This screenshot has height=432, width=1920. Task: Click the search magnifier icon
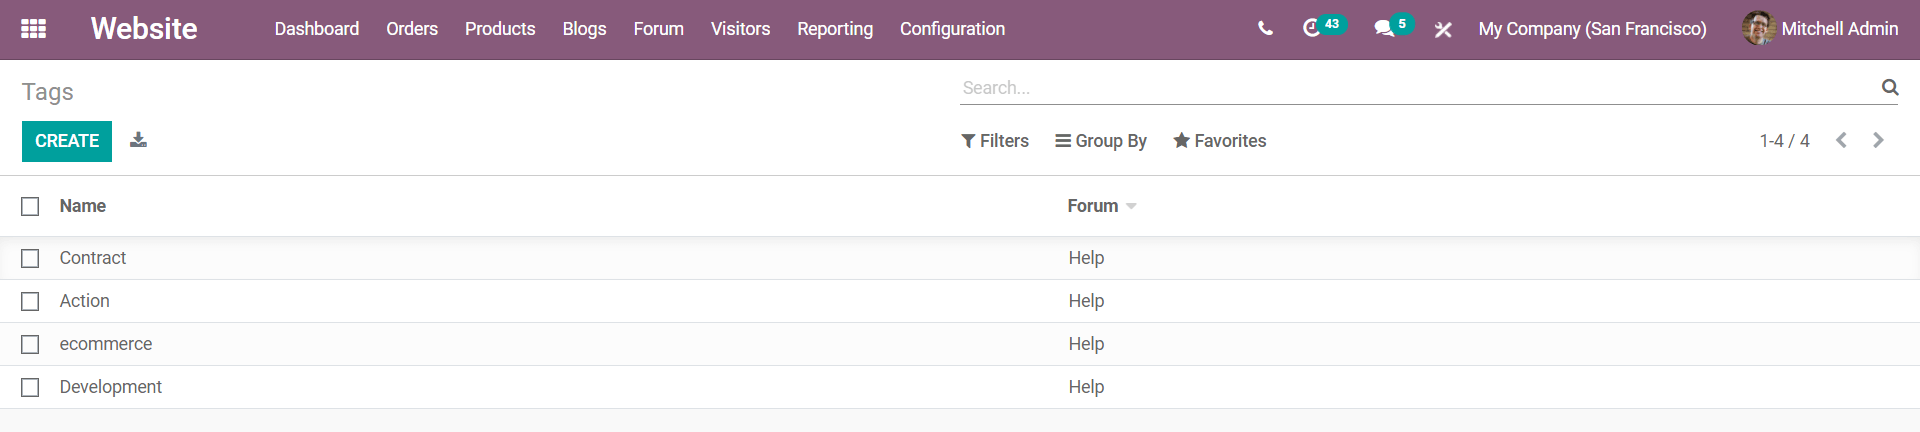pos(1890,87)
